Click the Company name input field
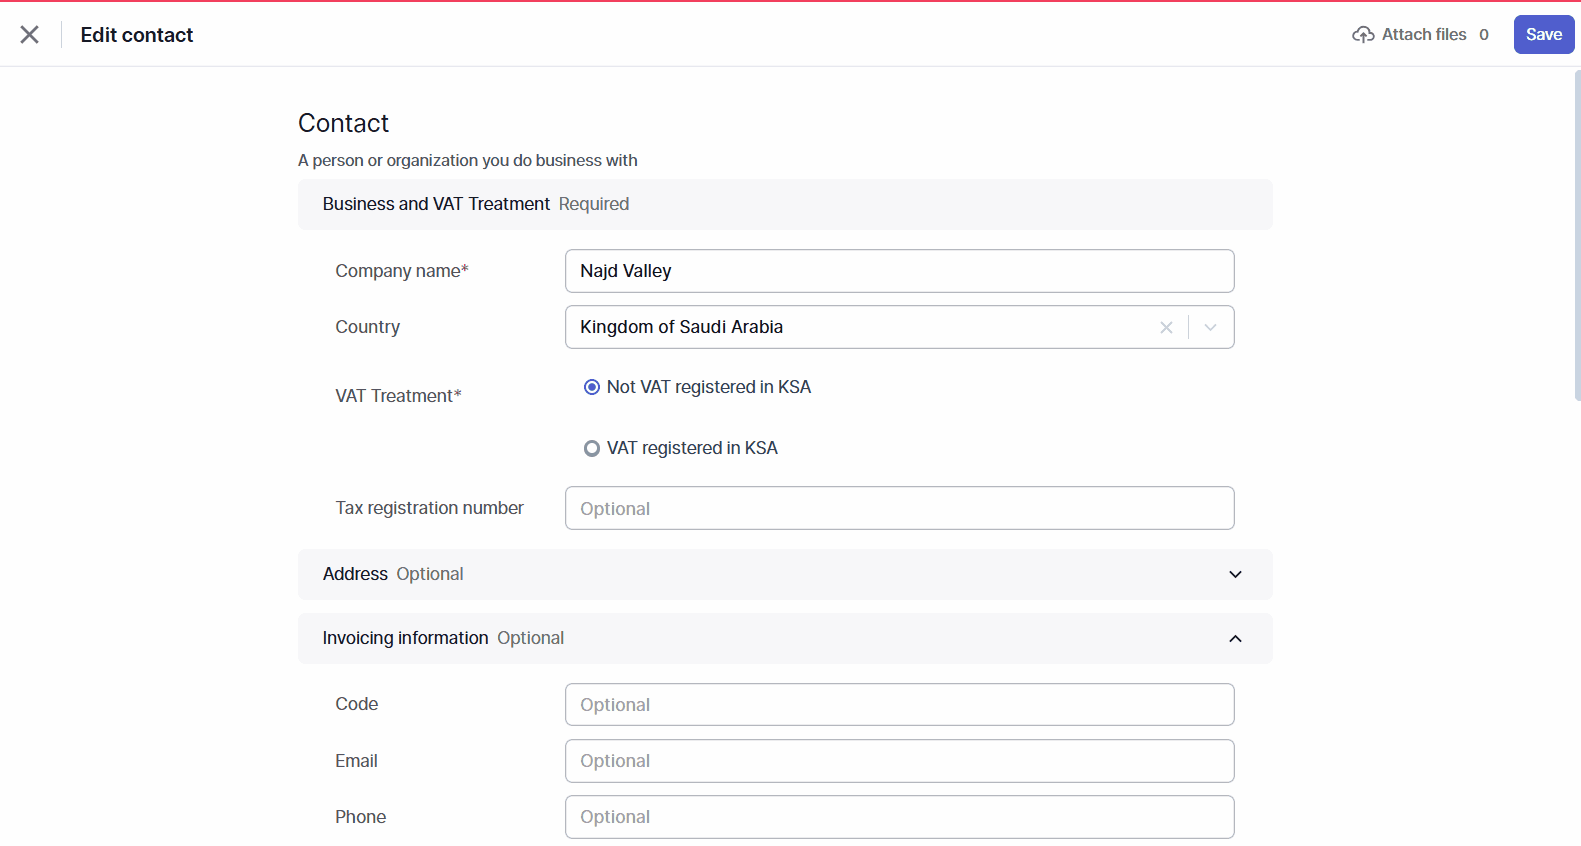Viewport: 1581px width, 846px height. point(899,271)
